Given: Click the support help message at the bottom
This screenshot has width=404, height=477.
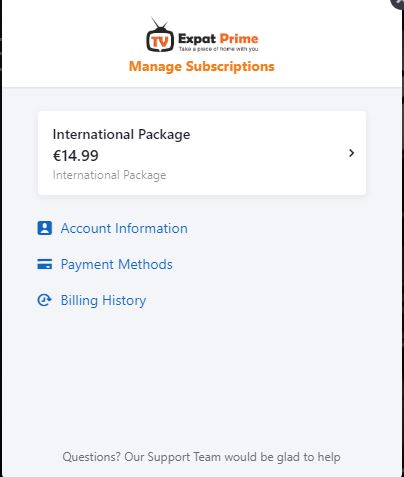Looking at the screenshot, I should click(201, 457).
